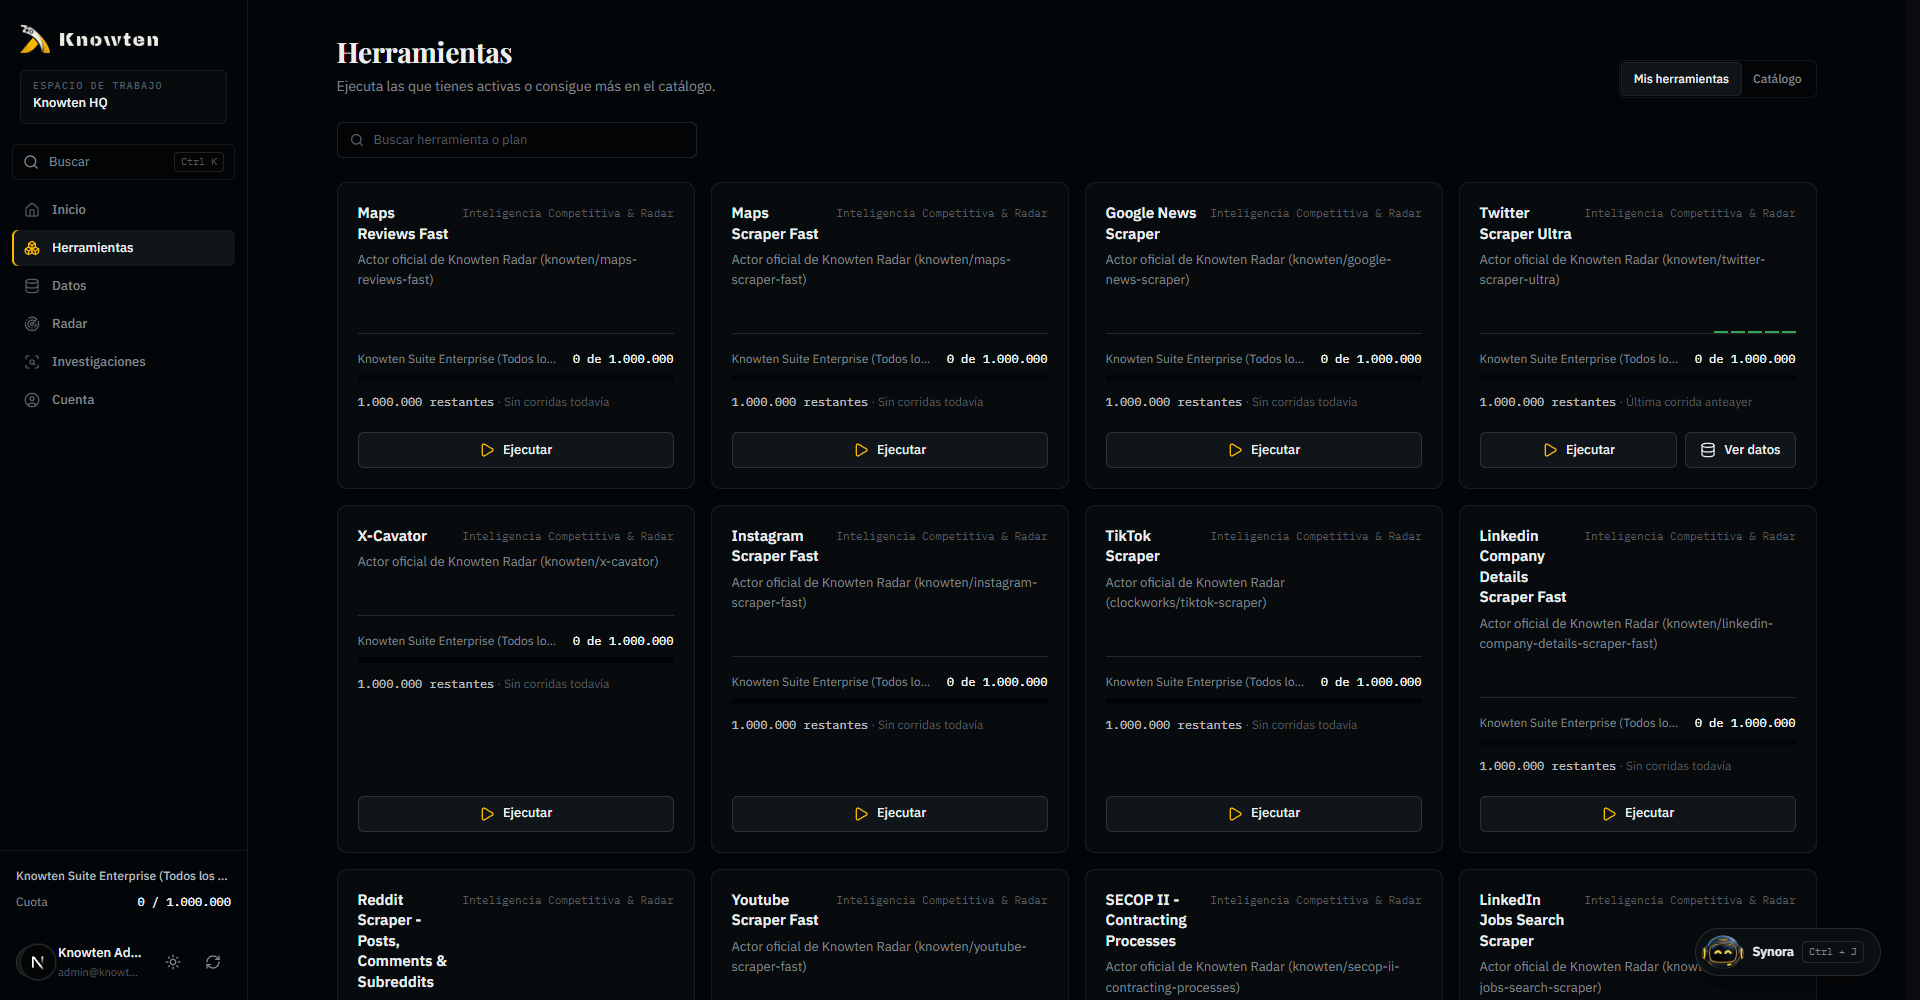Toggle the theme sun icon
1920x1000 pixels.
(173, 962)
